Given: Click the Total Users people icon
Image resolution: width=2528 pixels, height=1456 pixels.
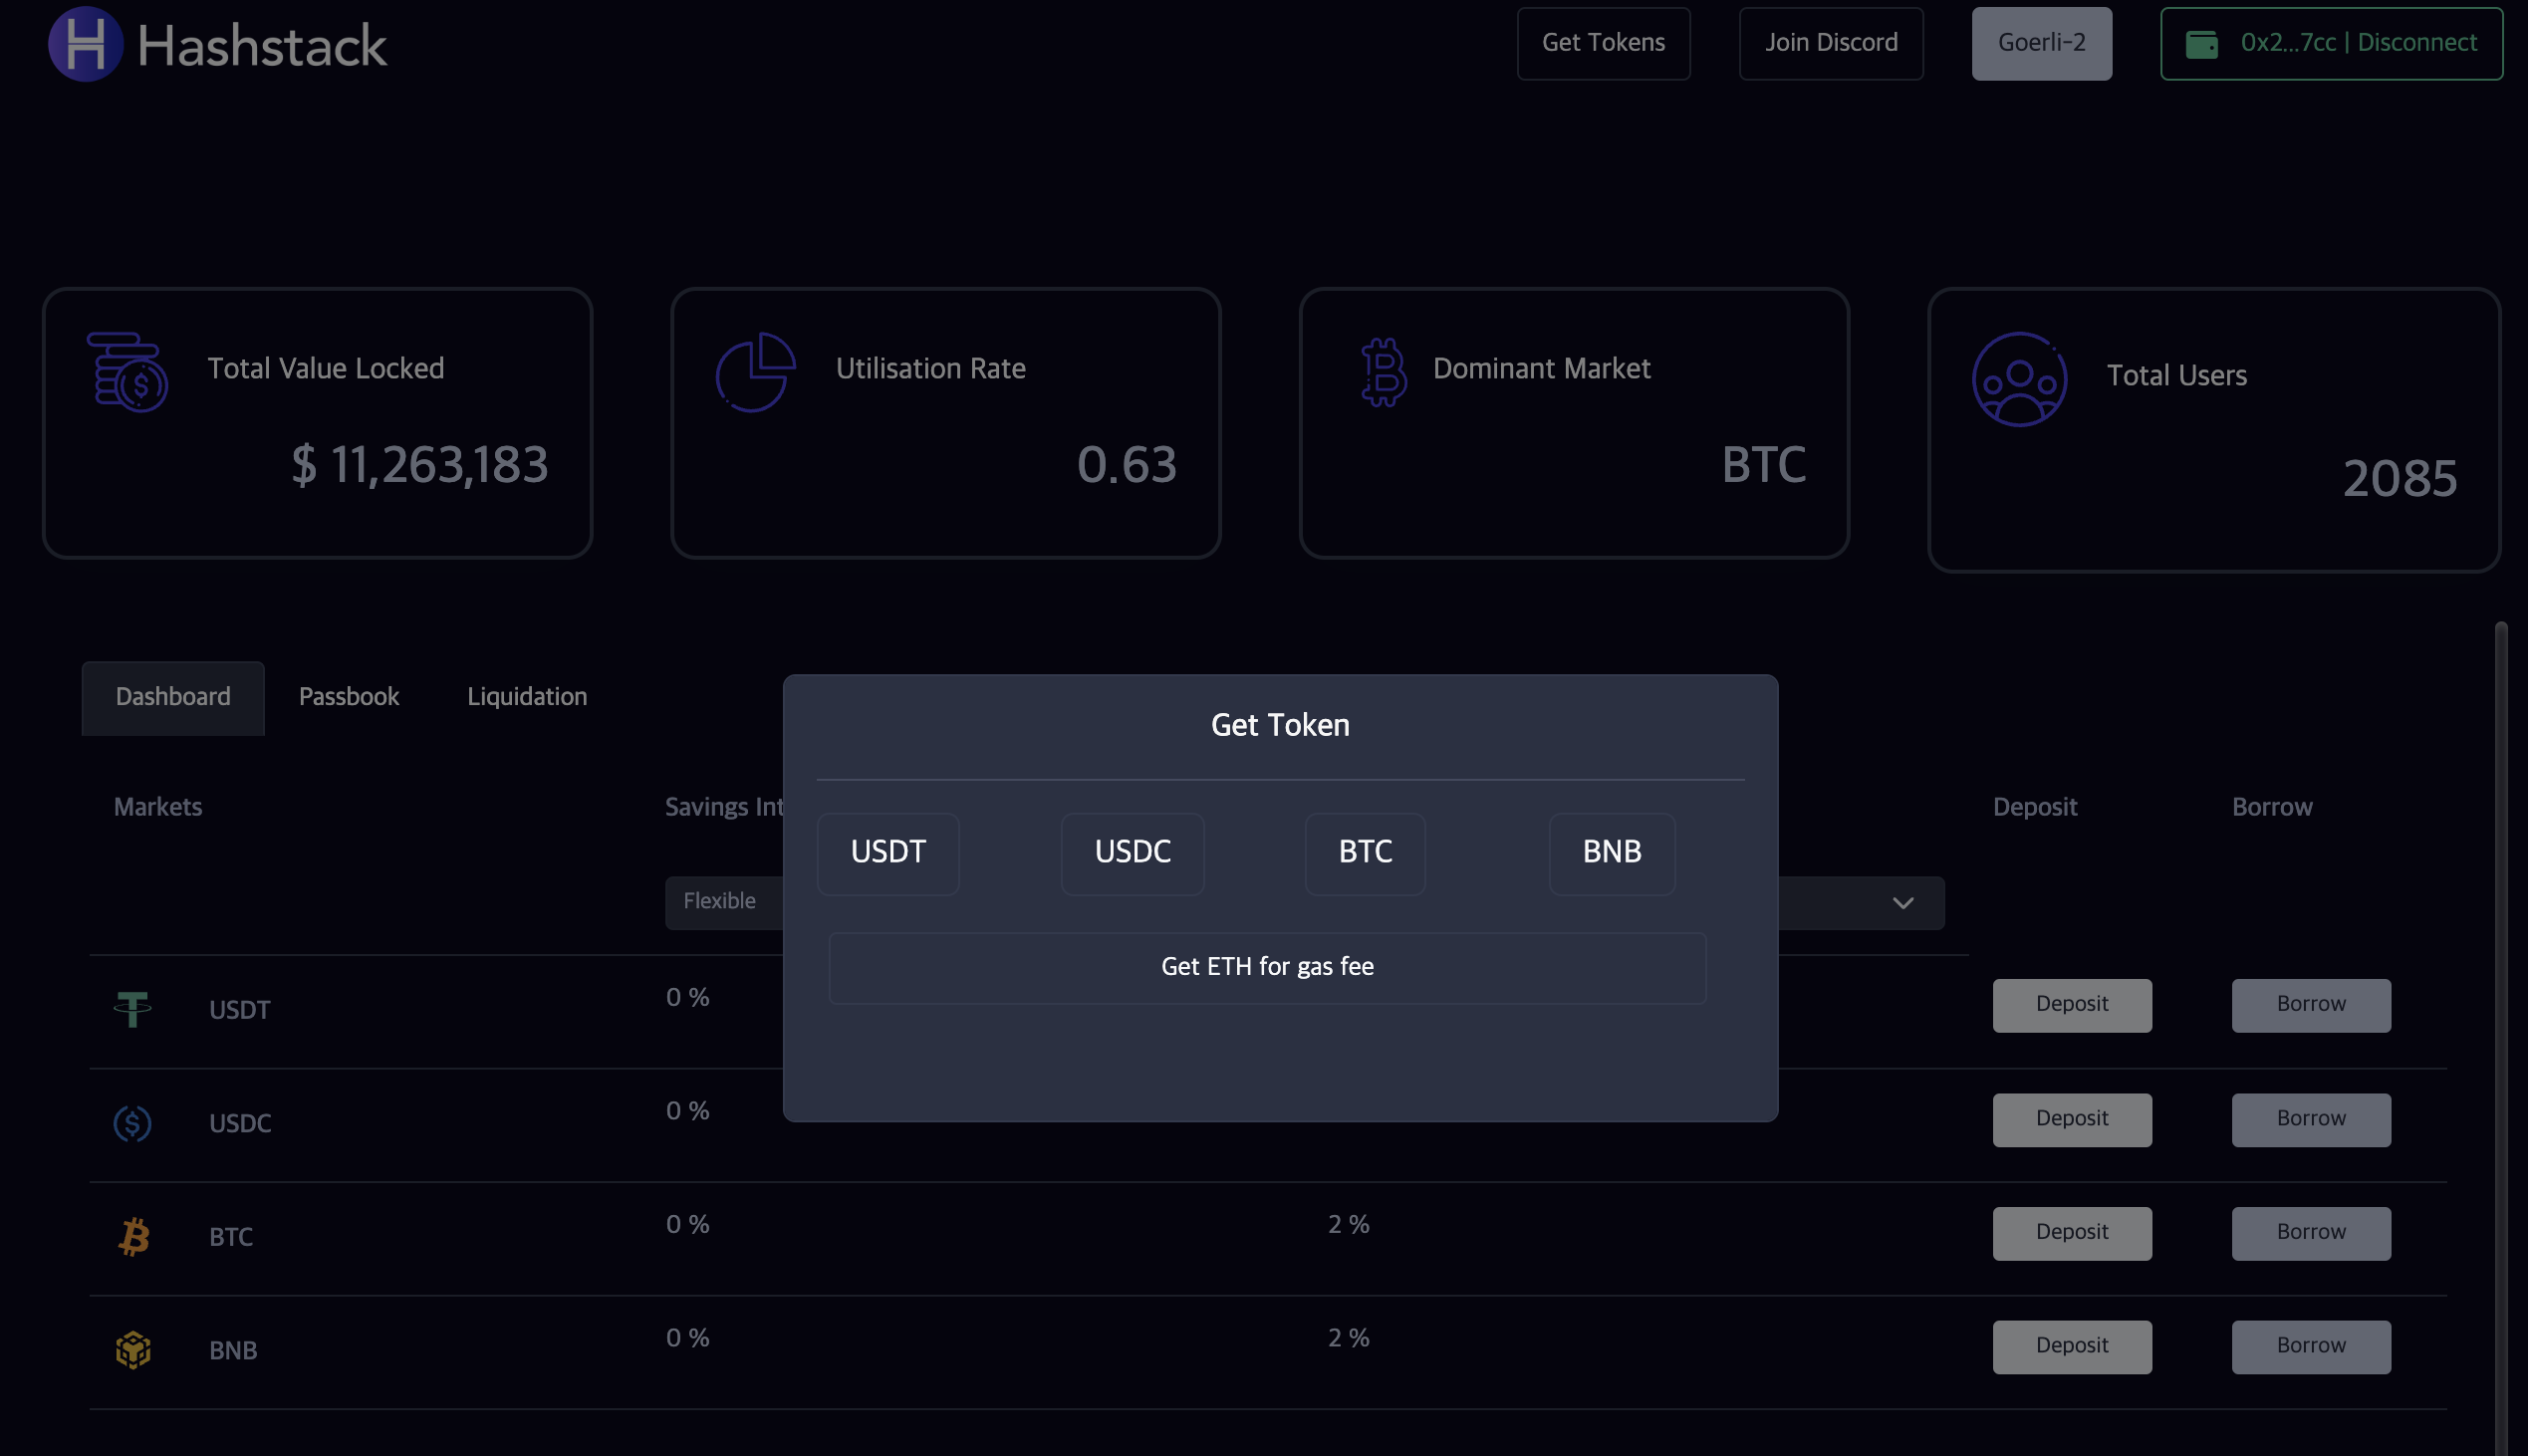Looking at the screenshot, I should coord(2019,379).
